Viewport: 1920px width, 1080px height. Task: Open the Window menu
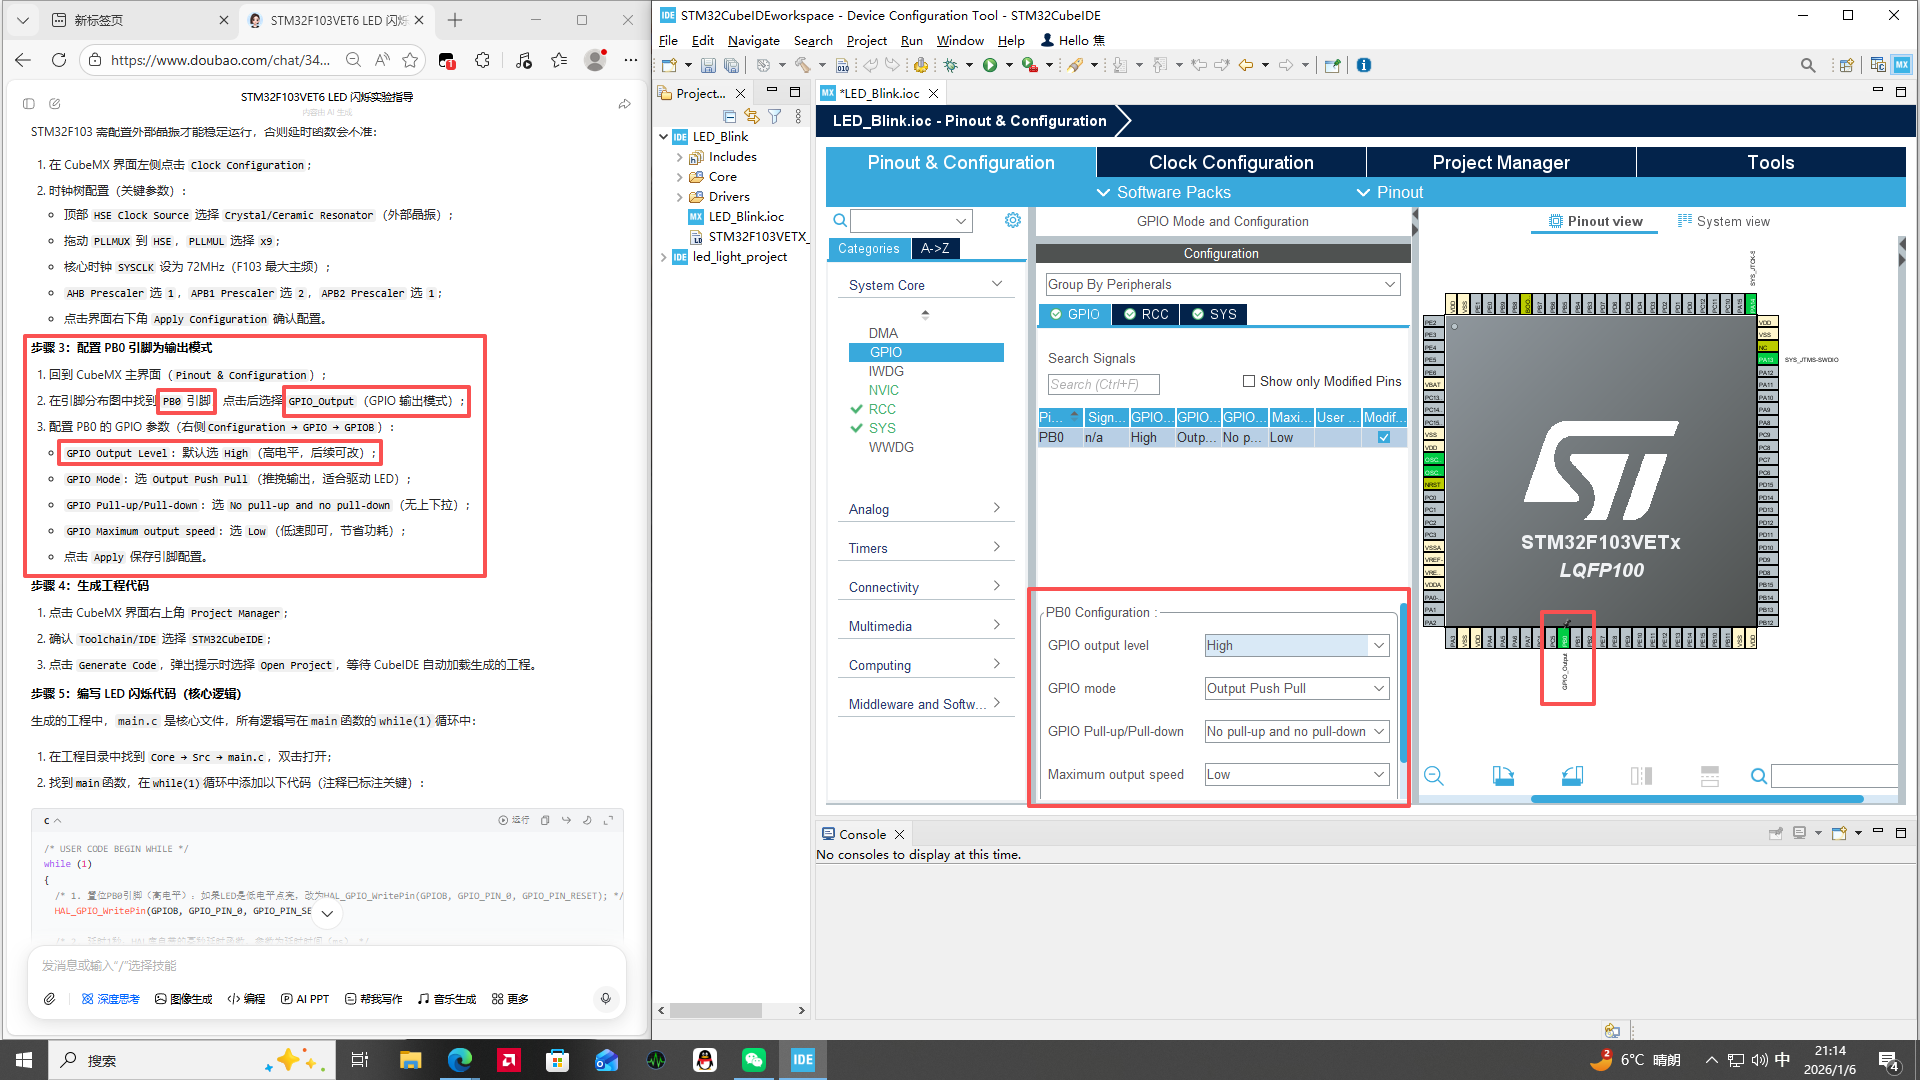[x=960, y=40]
